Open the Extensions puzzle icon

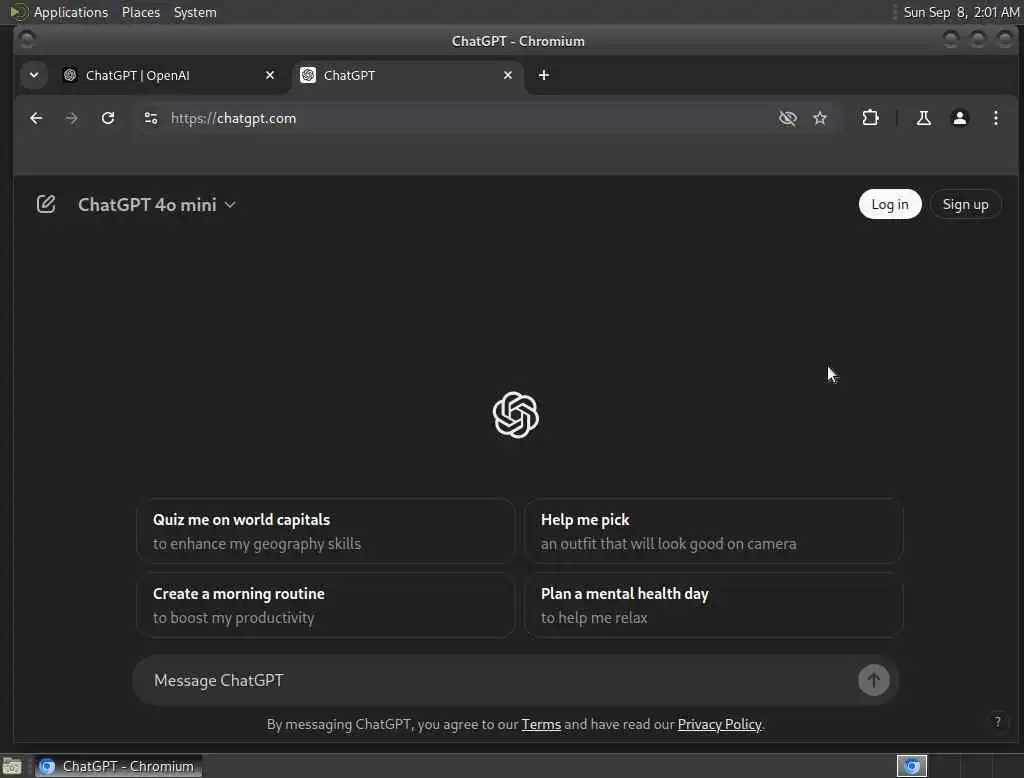tap(870, 118)
